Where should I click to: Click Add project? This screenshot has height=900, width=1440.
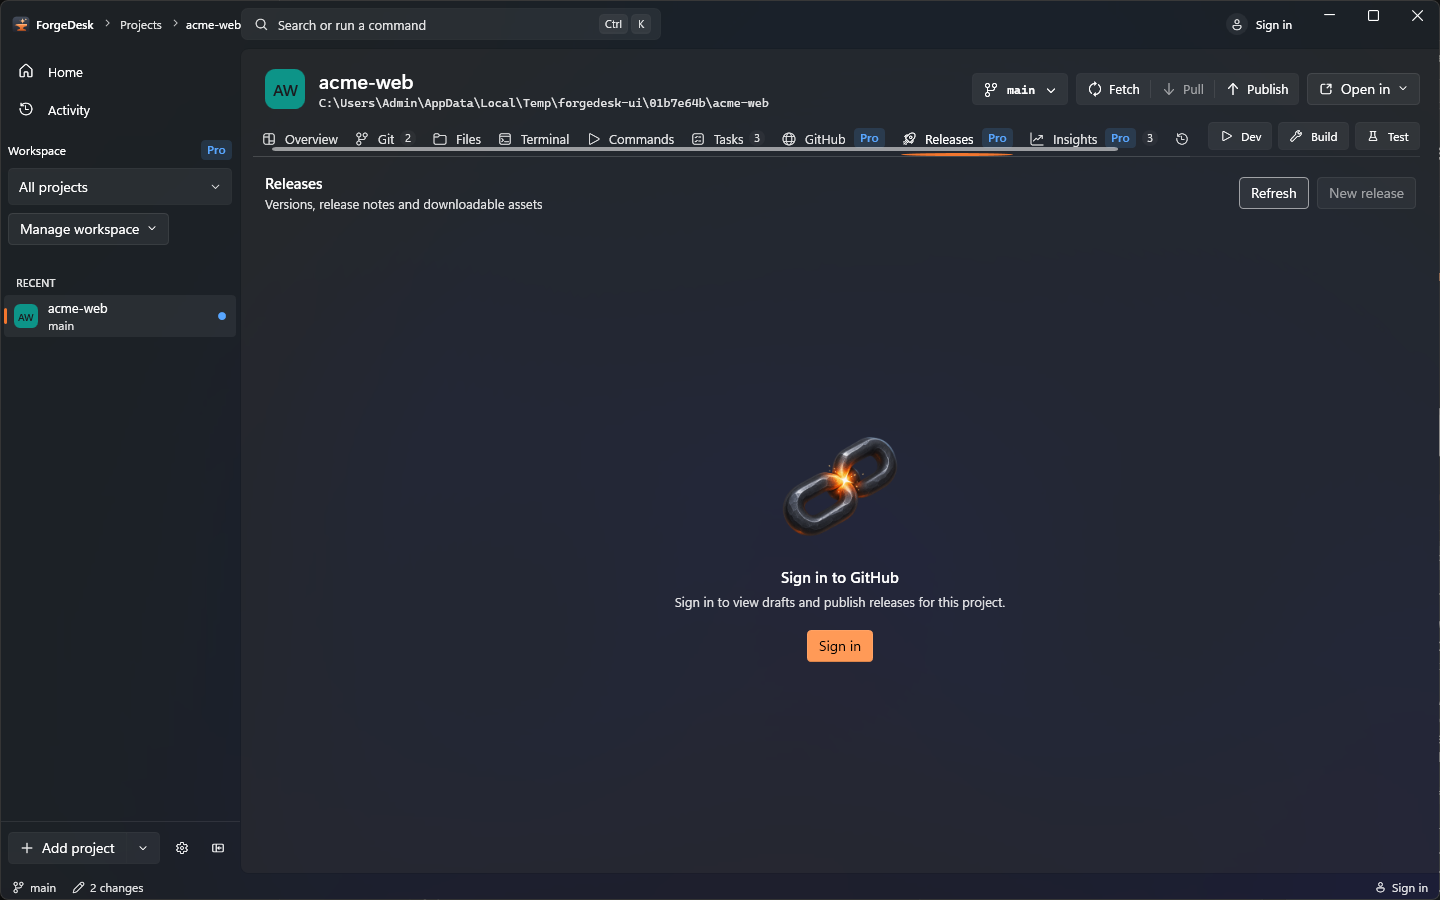pos(69,848)
